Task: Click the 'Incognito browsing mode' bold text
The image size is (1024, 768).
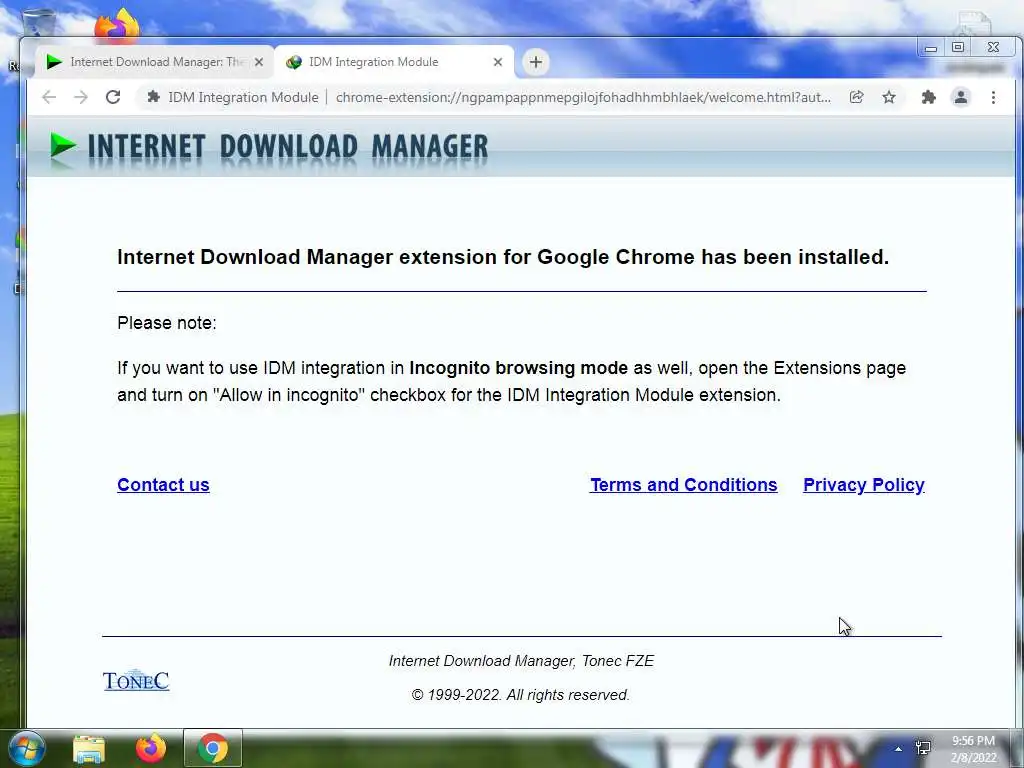Action: click(x=519, y=368)
